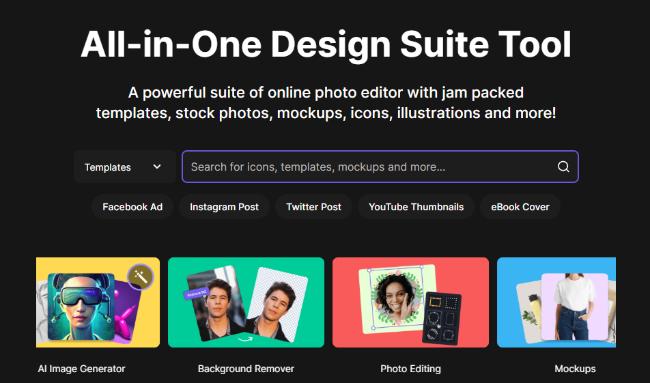Image resolution: width=650 pixels, height=383 pixels.
Task: Click the frames palette icon in Photo Editing card
Action: point(442,318)
